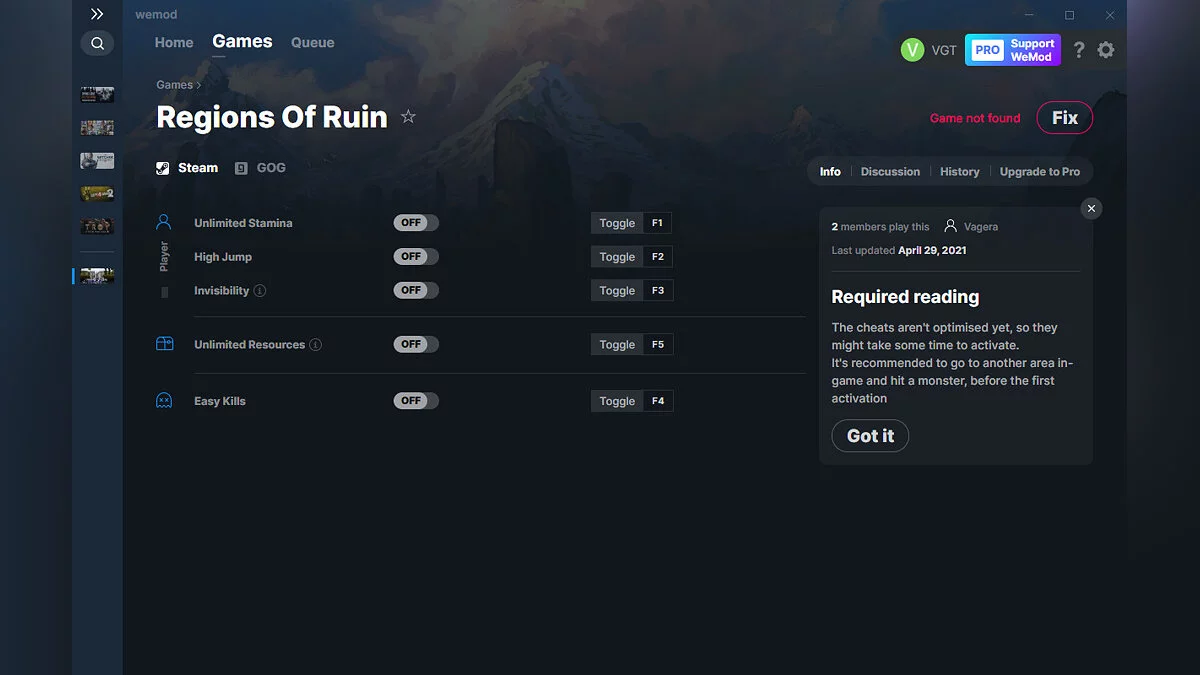Change the F5 hotkey binding
This screenshot has height=675, width=1200.
658,345
